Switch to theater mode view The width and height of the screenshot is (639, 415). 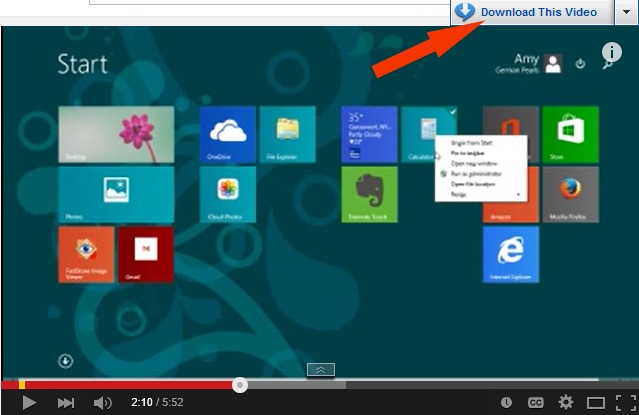click(x=595, y=402)
